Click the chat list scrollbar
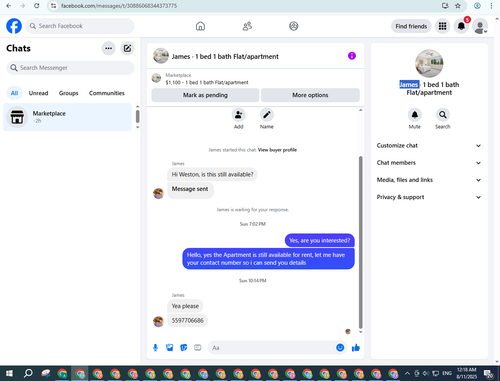The image size is (500, 381). click(x=137, y=116)
